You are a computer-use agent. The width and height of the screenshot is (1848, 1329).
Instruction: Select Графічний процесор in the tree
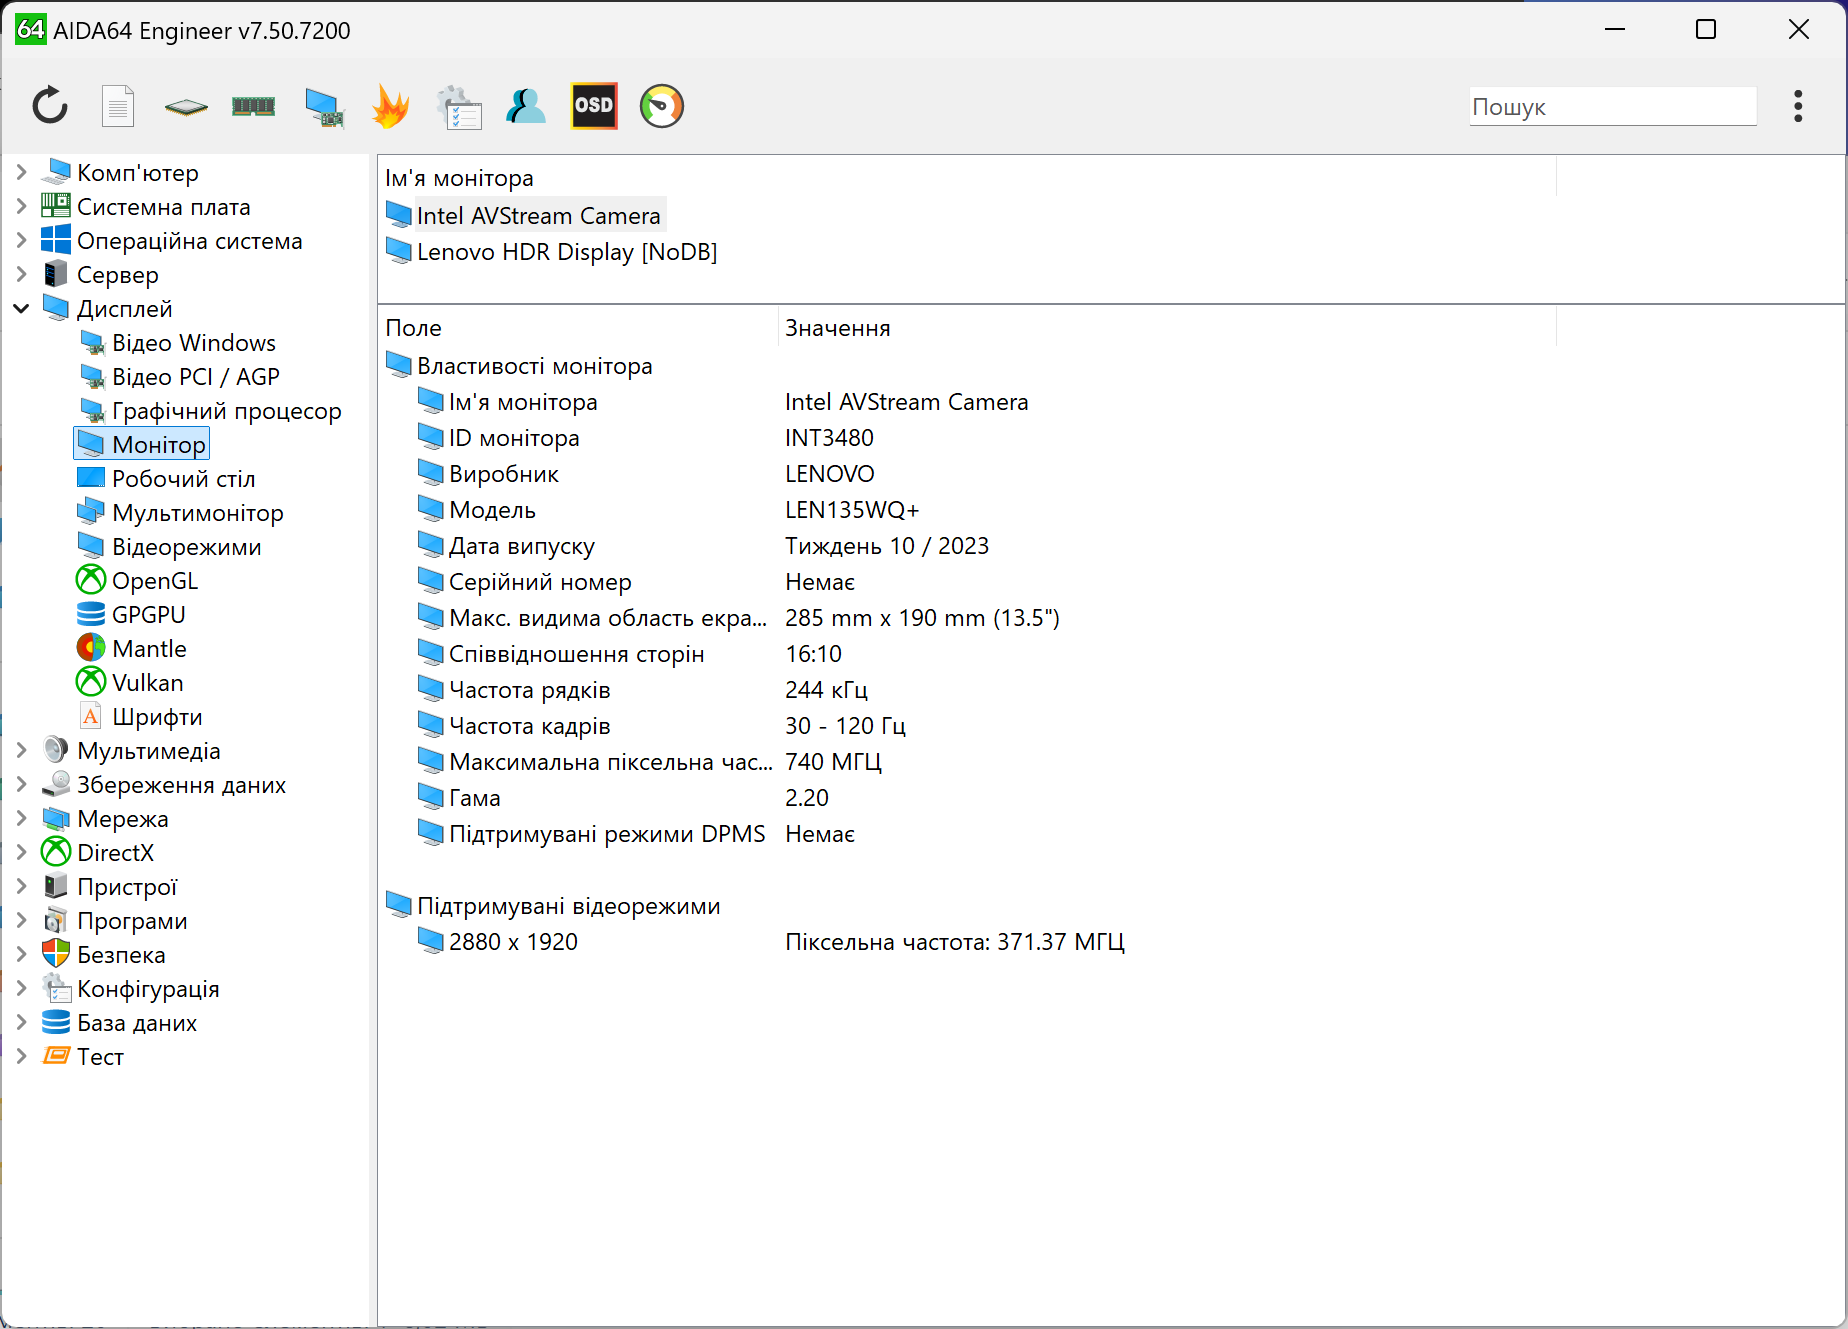click(226, 411)
